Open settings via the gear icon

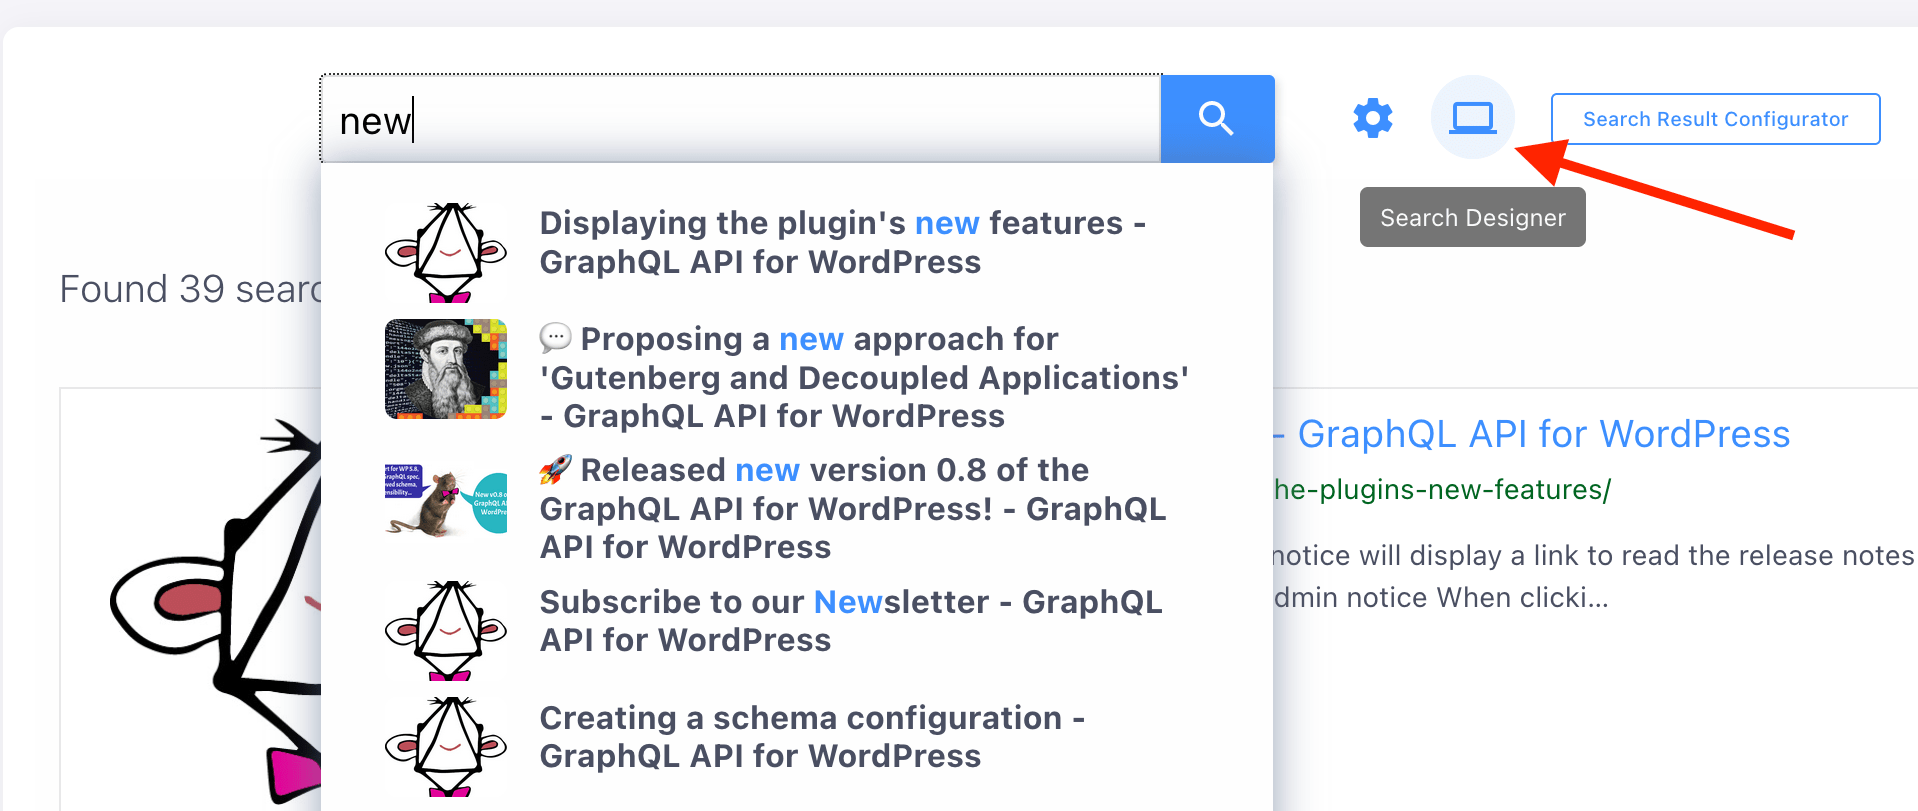coord(1373,118)
